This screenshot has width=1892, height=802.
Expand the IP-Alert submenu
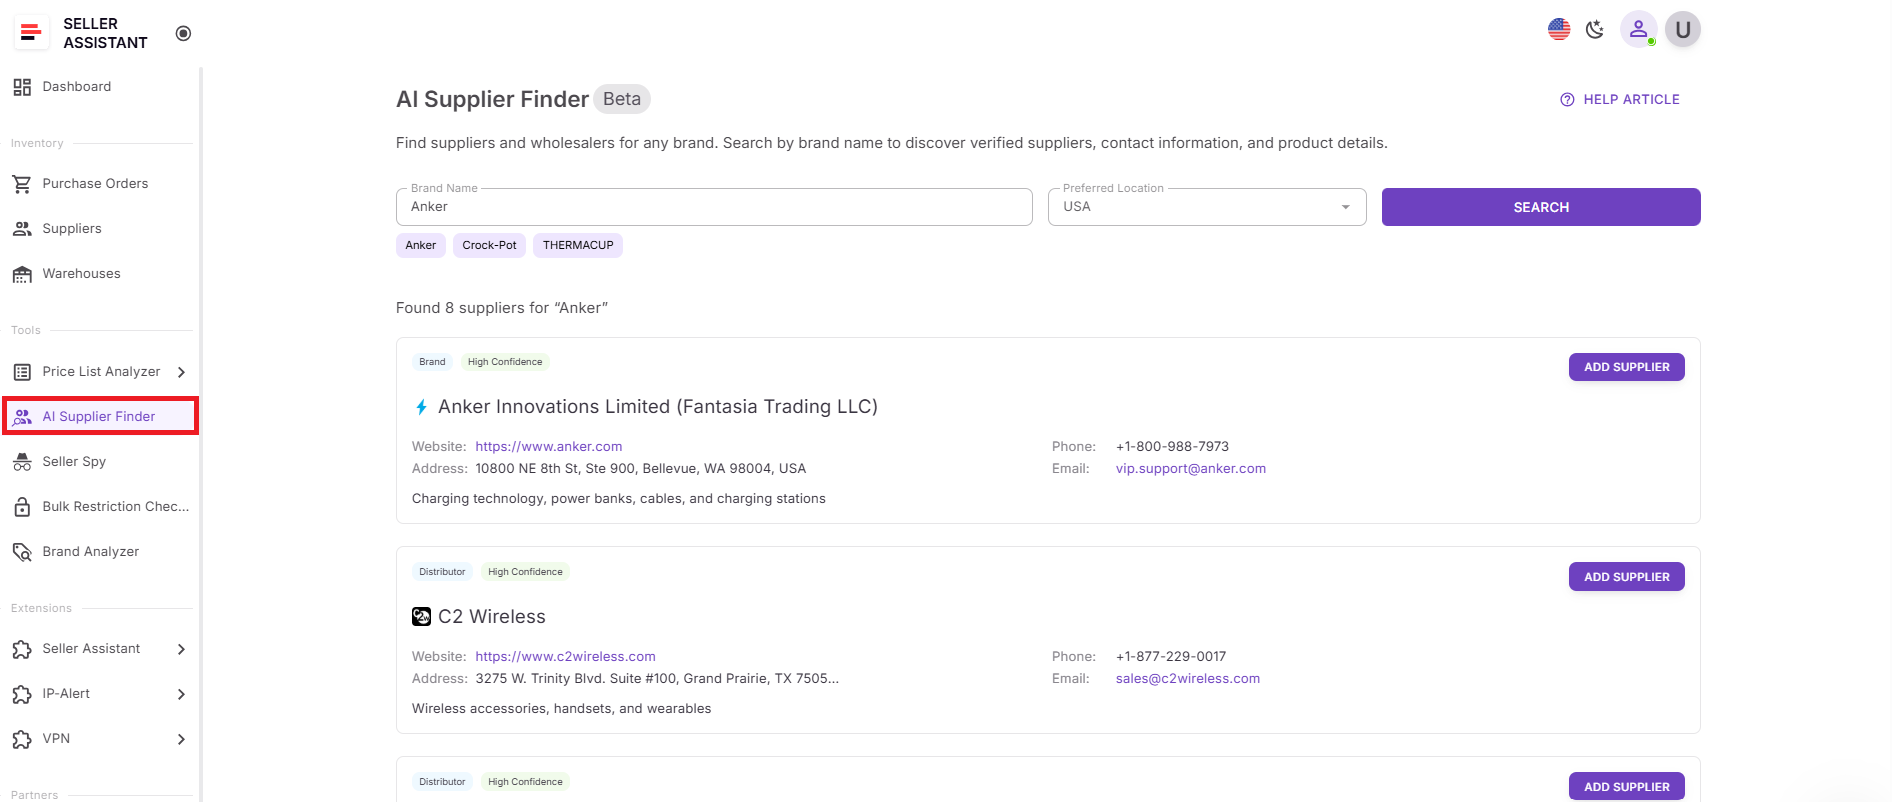[181, 694]
